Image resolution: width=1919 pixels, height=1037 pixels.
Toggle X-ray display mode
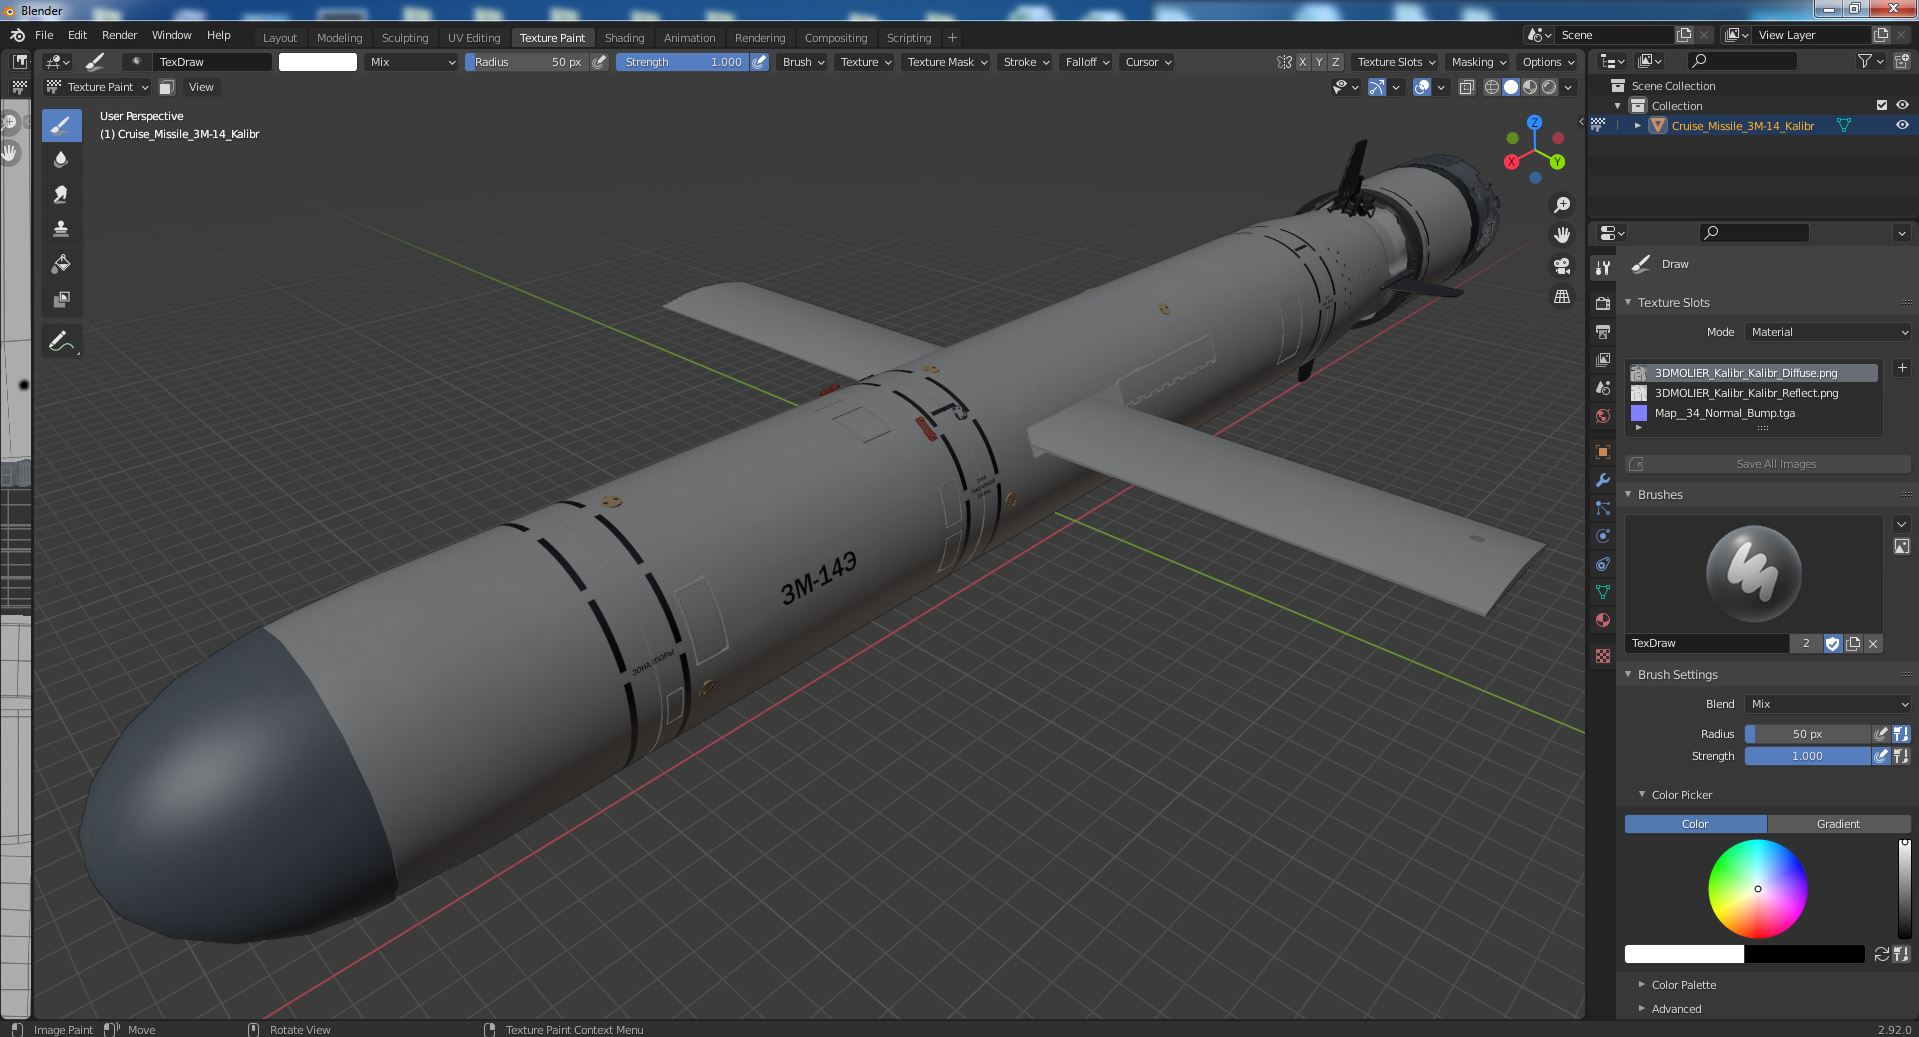tap(1466, 87)
